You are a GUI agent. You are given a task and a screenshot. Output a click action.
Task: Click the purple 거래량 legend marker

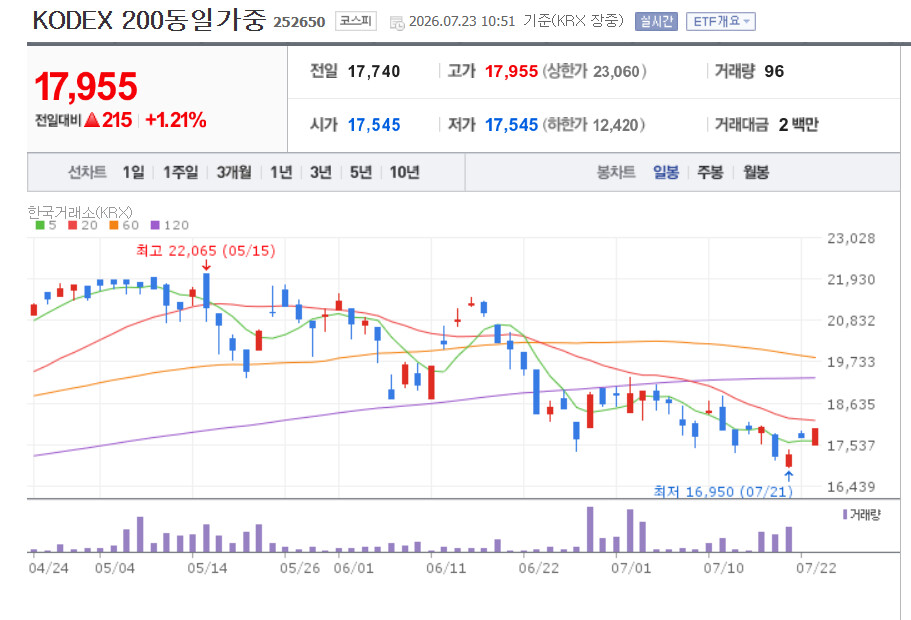pos(845,514)
